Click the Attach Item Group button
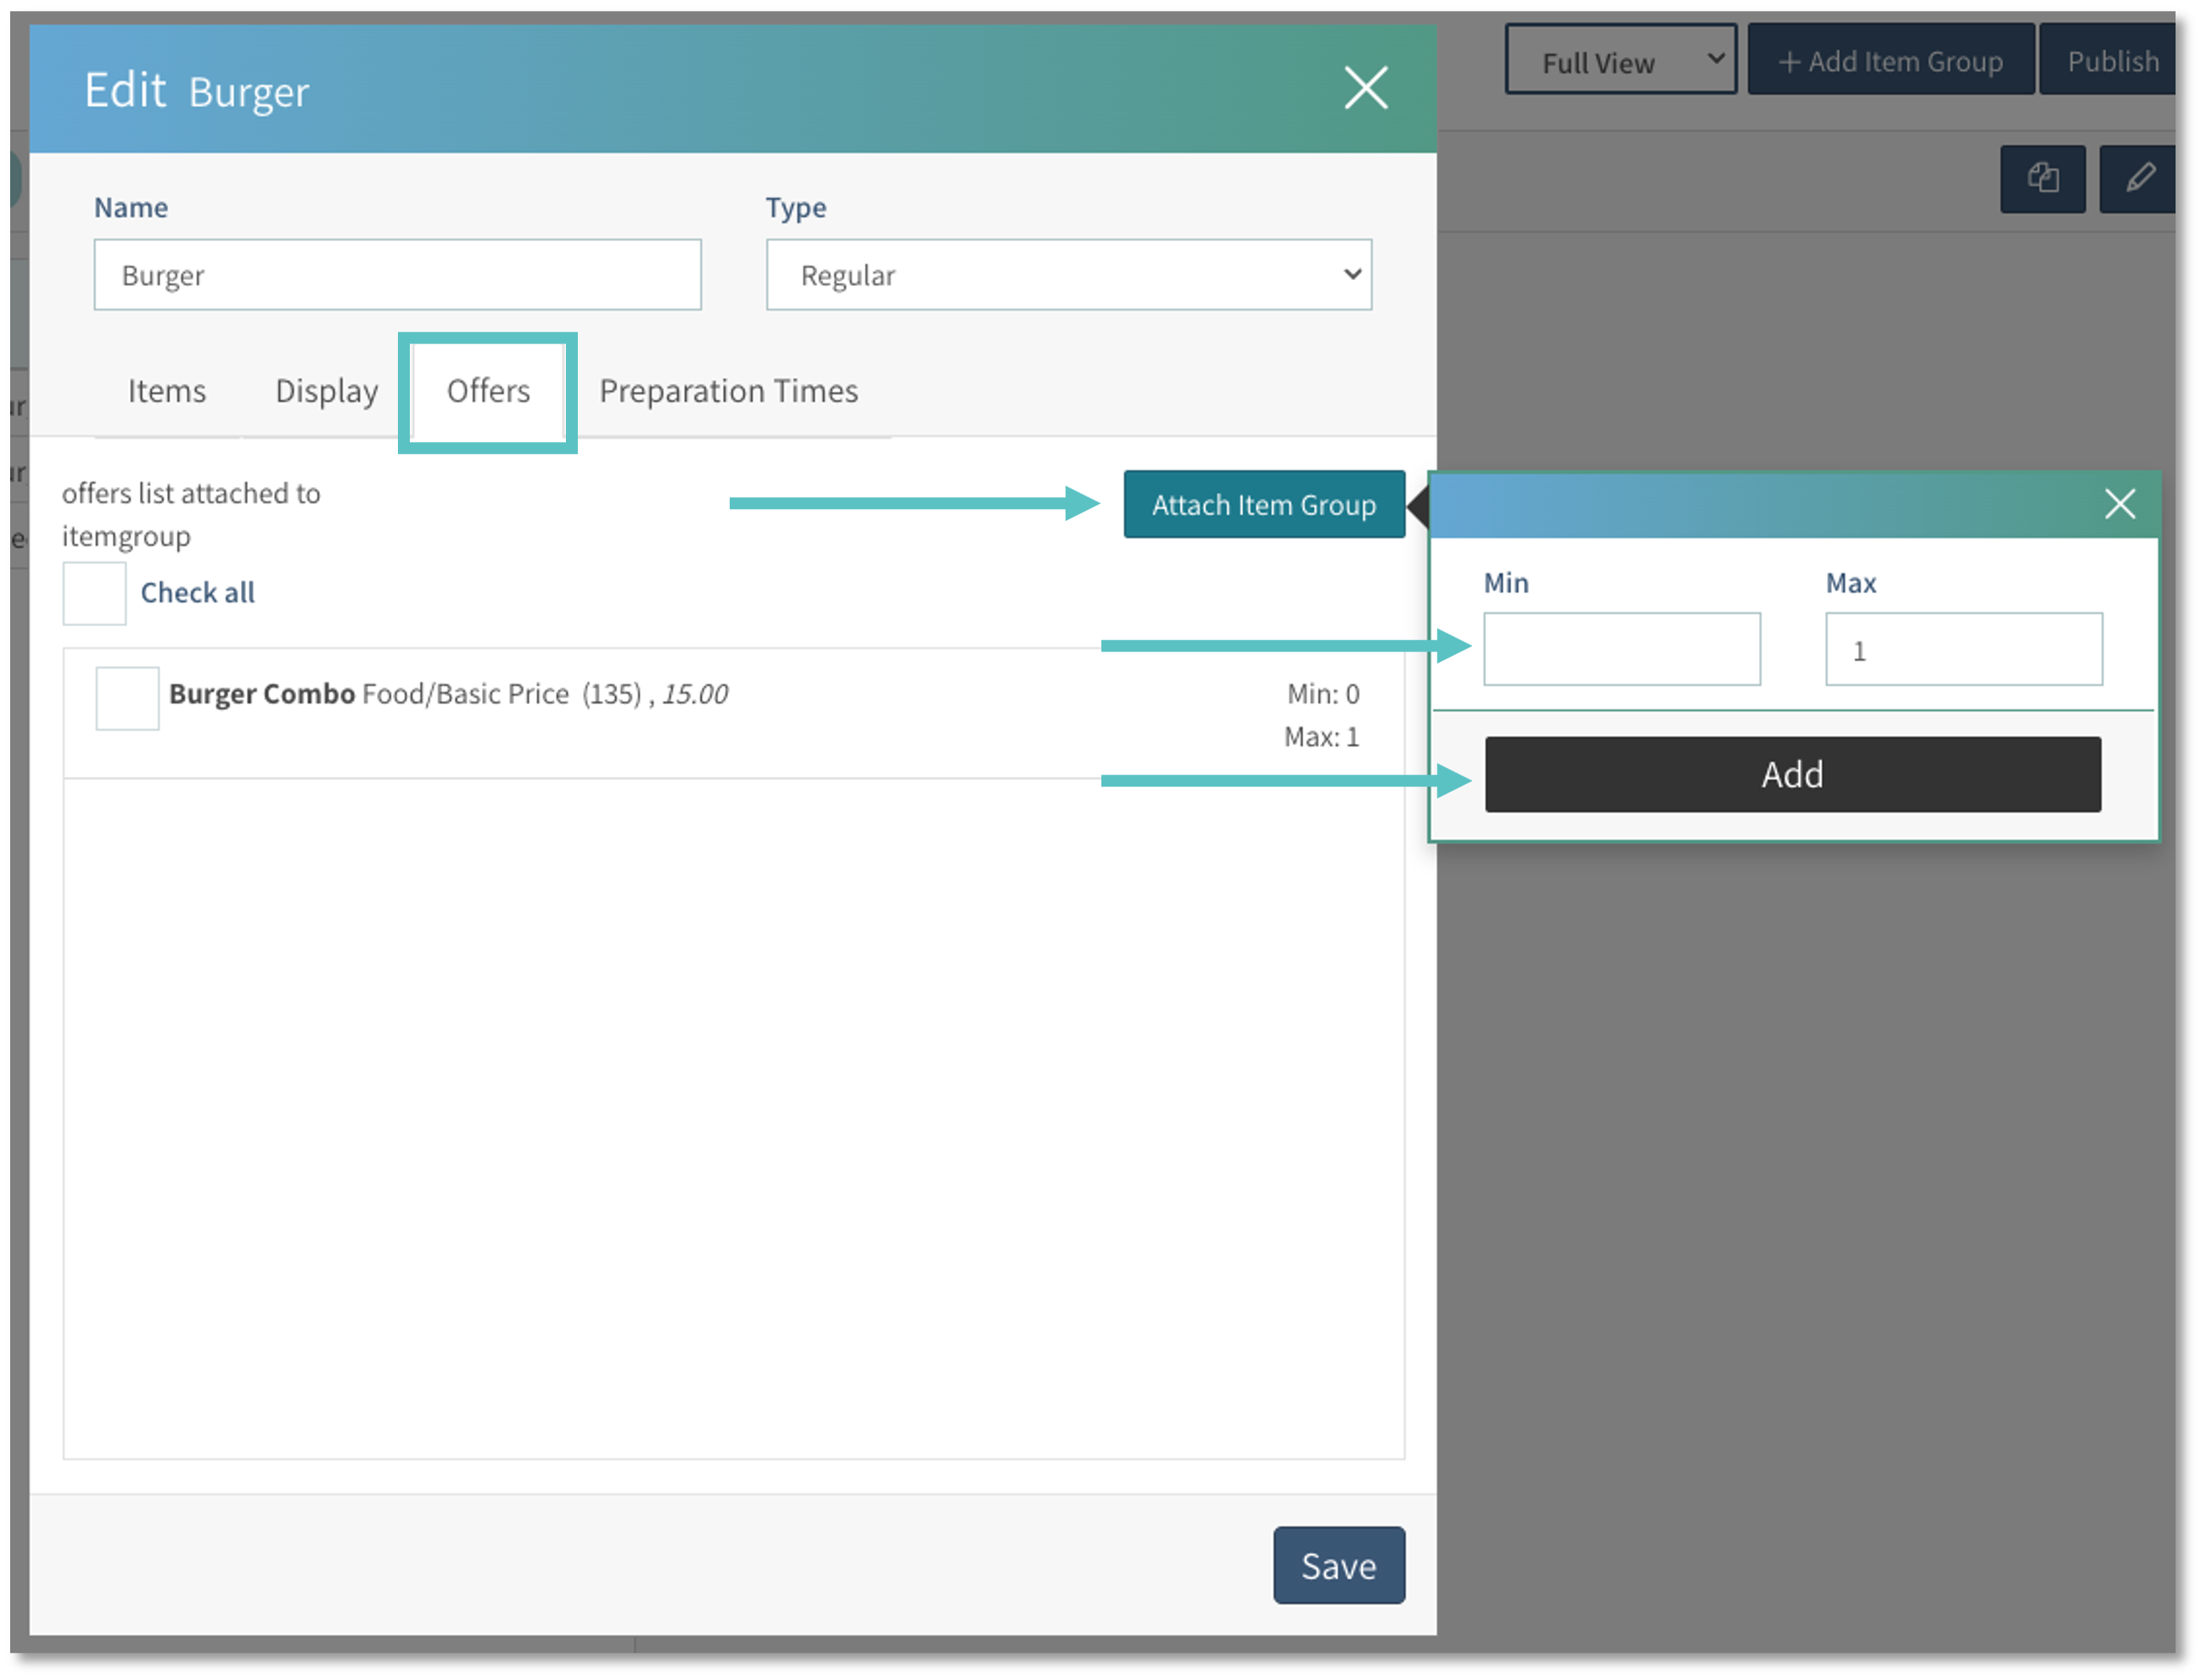The image size is (2201, 1680). pyautogui.click(x=1264, y=504)
